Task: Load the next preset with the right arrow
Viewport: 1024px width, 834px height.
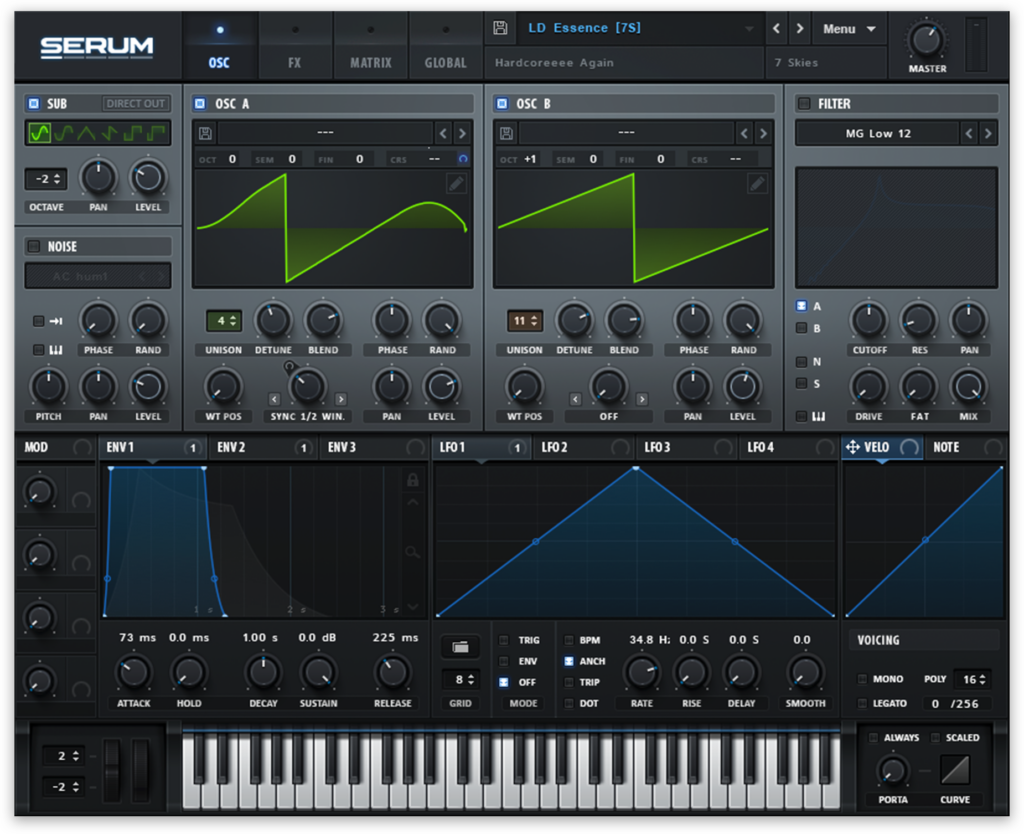Action: pyautogui.click(x=798, y=28)
